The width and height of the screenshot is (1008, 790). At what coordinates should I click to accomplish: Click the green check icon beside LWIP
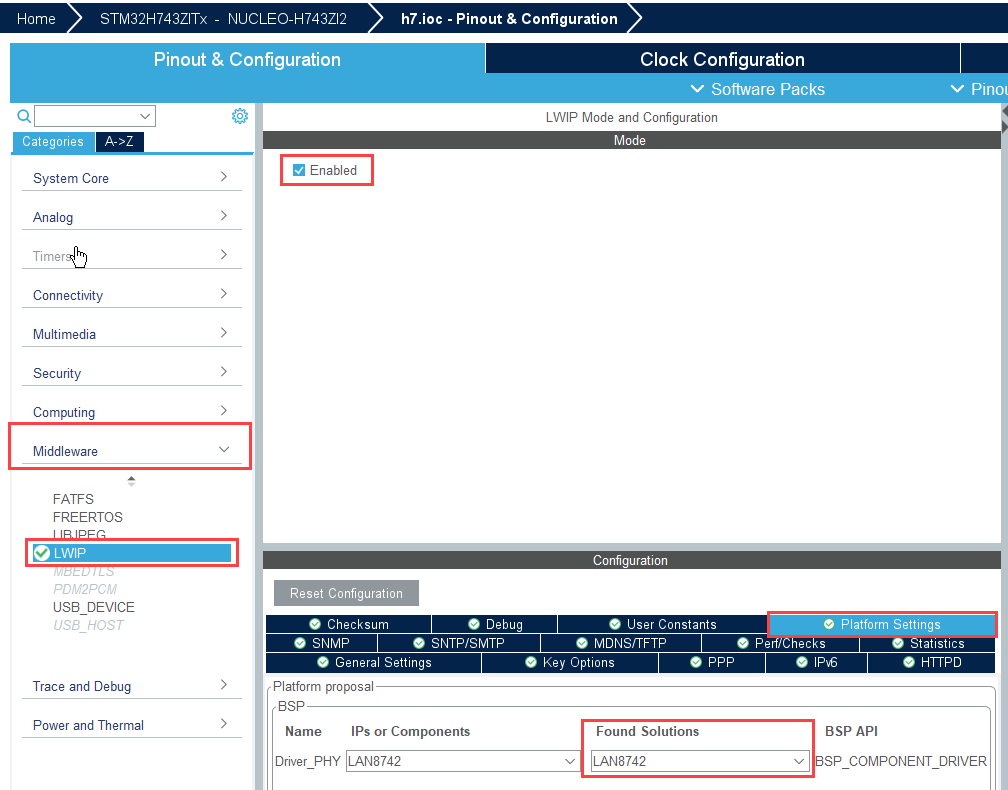[41, 553]
